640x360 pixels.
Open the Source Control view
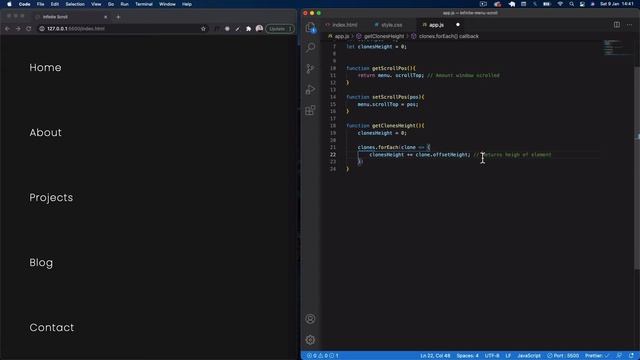pyautogui.click(x=310, y=69)
